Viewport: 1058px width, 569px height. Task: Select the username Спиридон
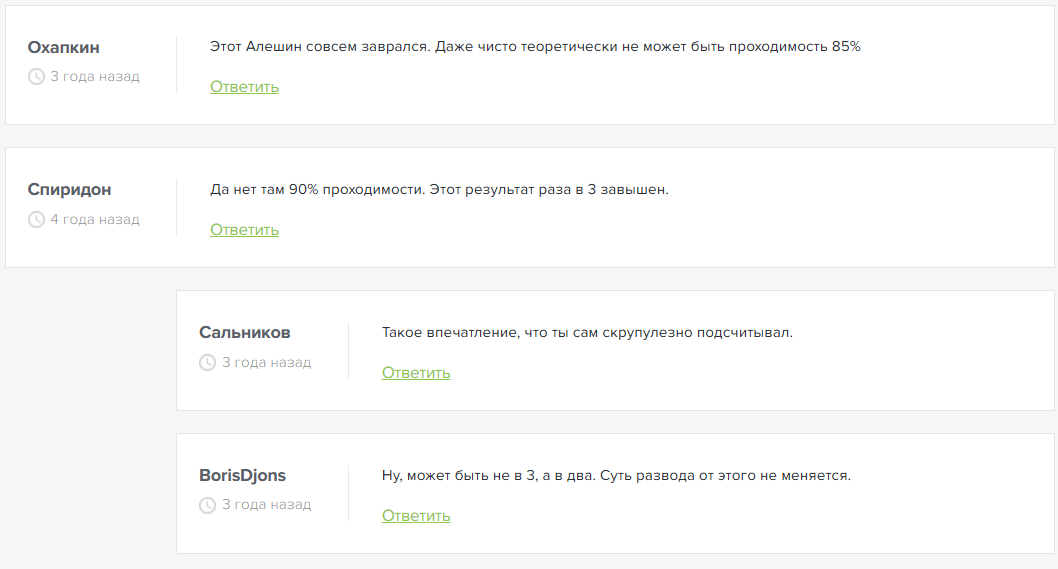pyautogui.click(x=69, y=190)
